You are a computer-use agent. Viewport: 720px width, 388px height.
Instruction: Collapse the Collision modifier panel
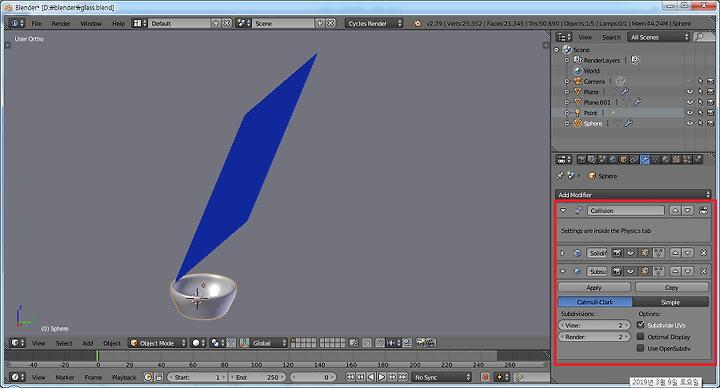click(563, 210)
